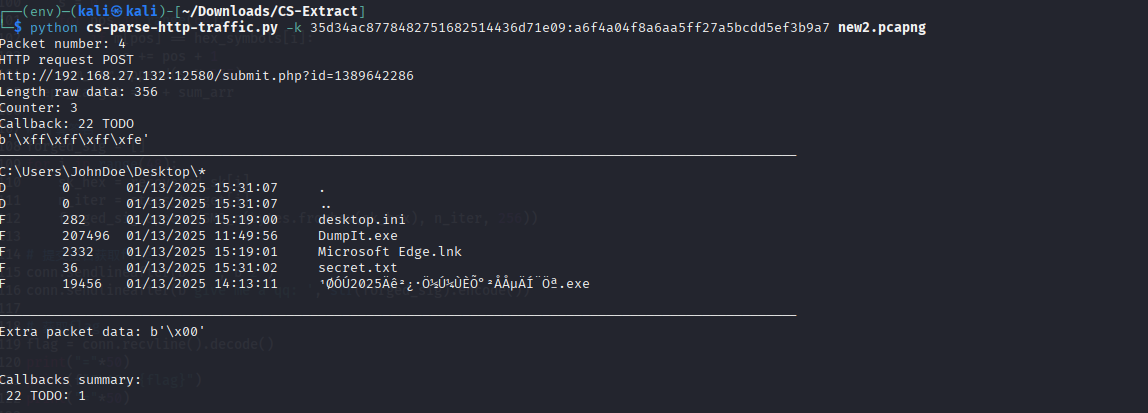1148x413 pixels.
Task: Click the garbled-name .exe file entry
Action: (453, 284)
